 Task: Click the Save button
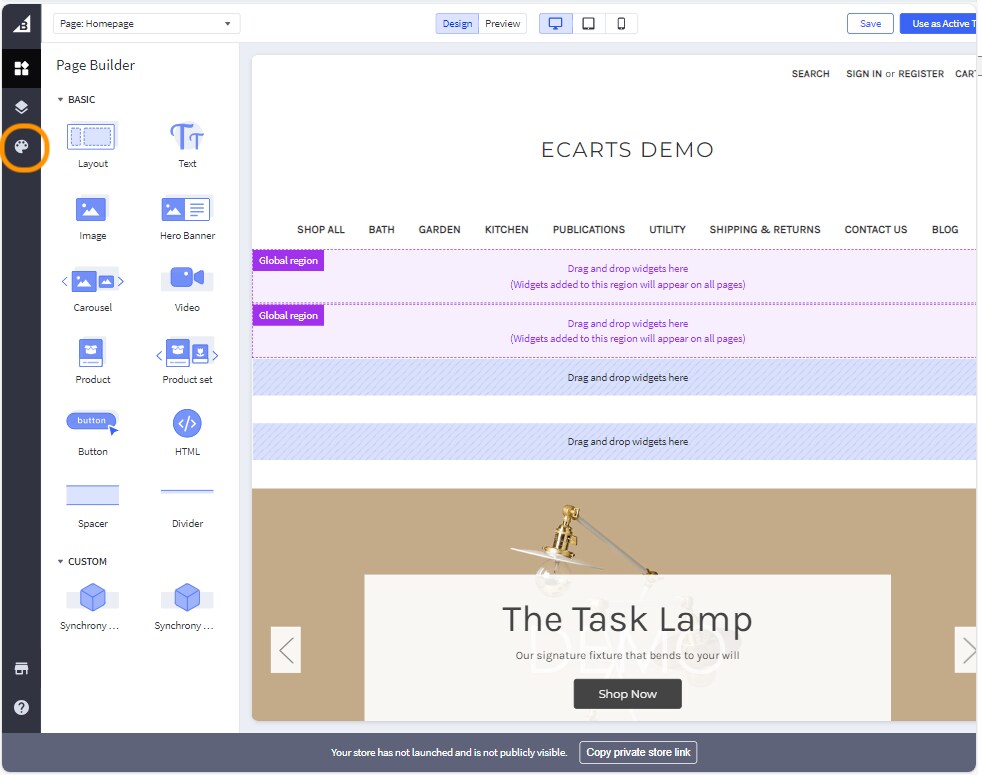(x=870, y=24)
